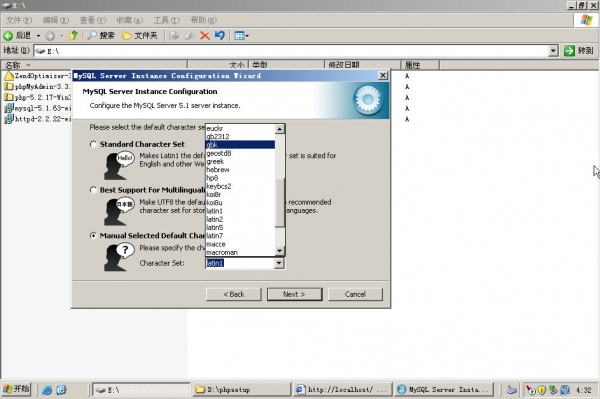This screenshot has width=600, height=399.
Task: Select koi8u in the dropdown
Action: tap(240, 203)
